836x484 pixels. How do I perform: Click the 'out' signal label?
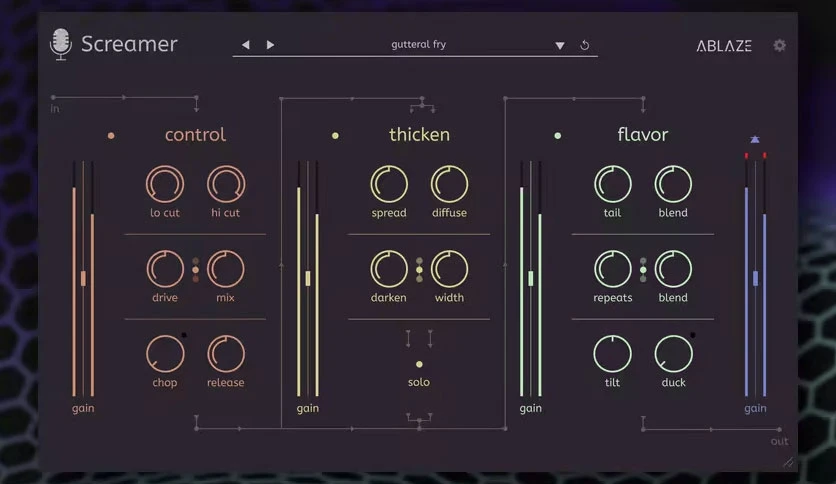[779, 441]
